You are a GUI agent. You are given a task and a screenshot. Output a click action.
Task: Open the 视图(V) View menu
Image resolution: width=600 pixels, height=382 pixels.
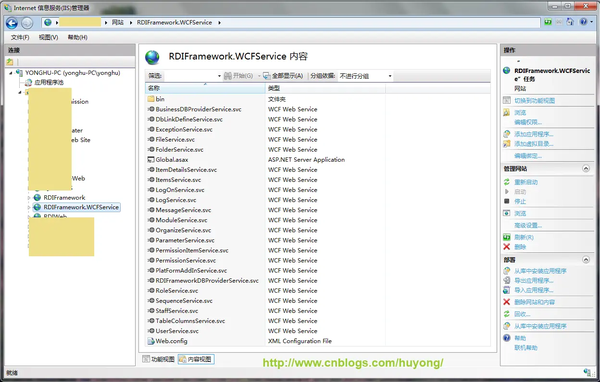(x=49, y=37)
